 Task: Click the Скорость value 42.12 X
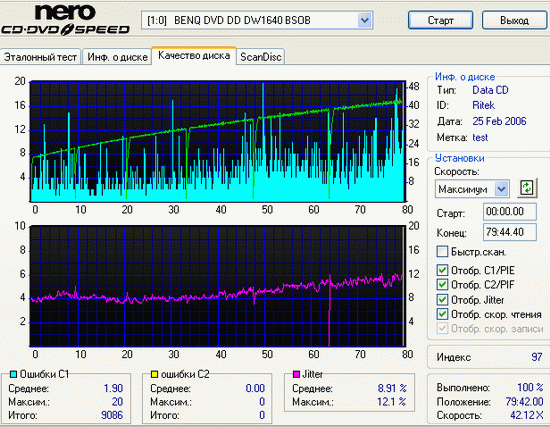coord(526,415)
